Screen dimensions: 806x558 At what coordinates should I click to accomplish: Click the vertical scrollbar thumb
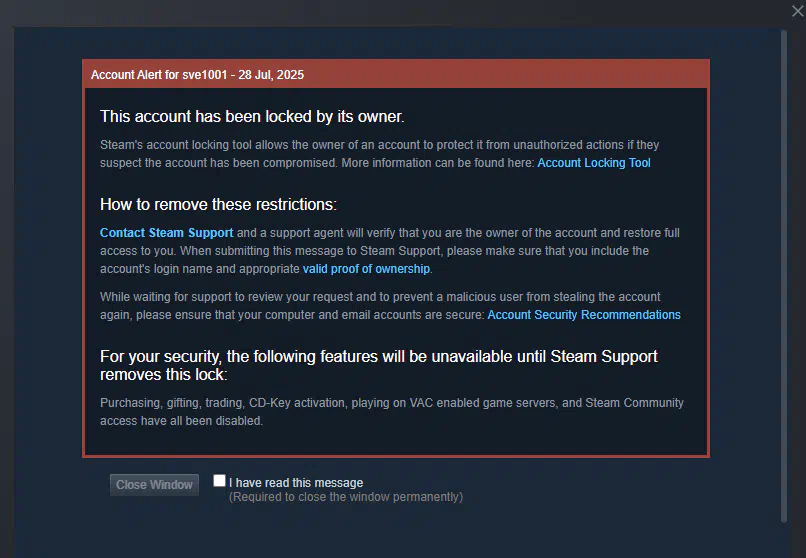783,276
